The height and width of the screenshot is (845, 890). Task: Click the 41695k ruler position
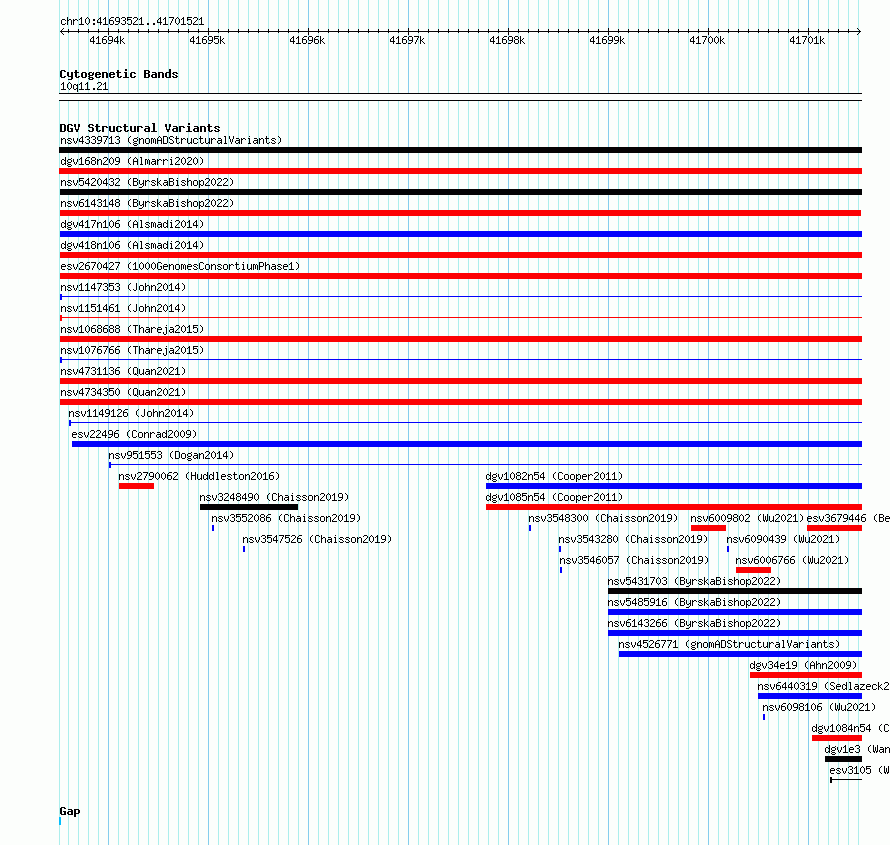coord(207,40)
